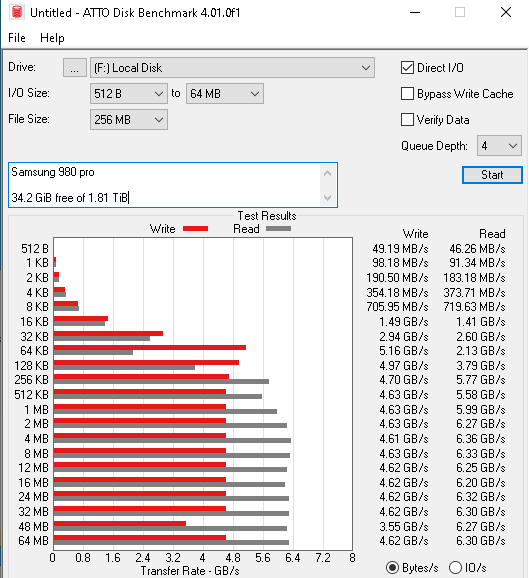529x578 pixels.
Task: Switch results to IO/s radio button
Action: (x=455, y=568)
